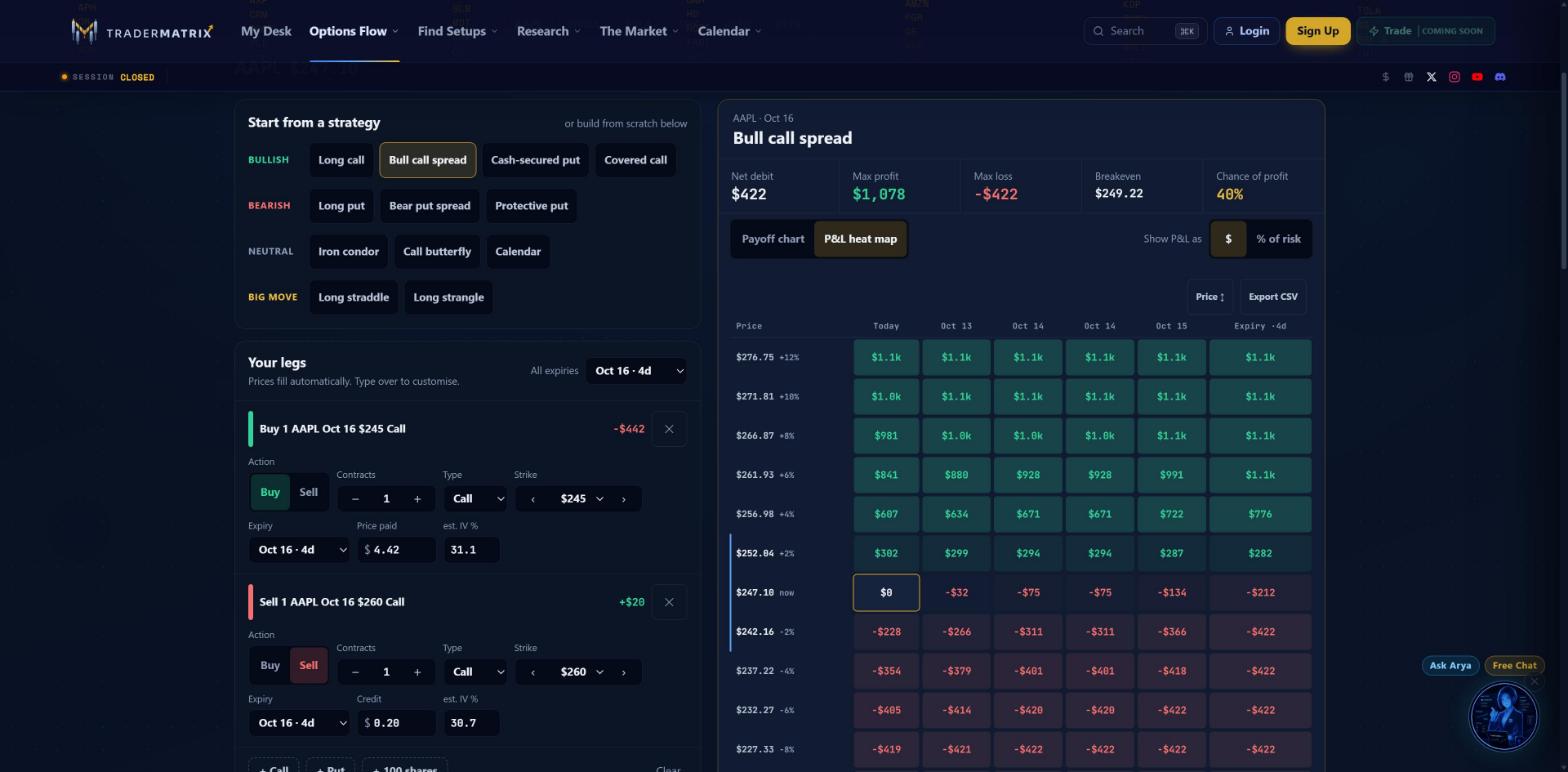Viewport: 1568px width, 772px height.
Task: Decrease contracts on the $260 Call leg
Action: 355,672
